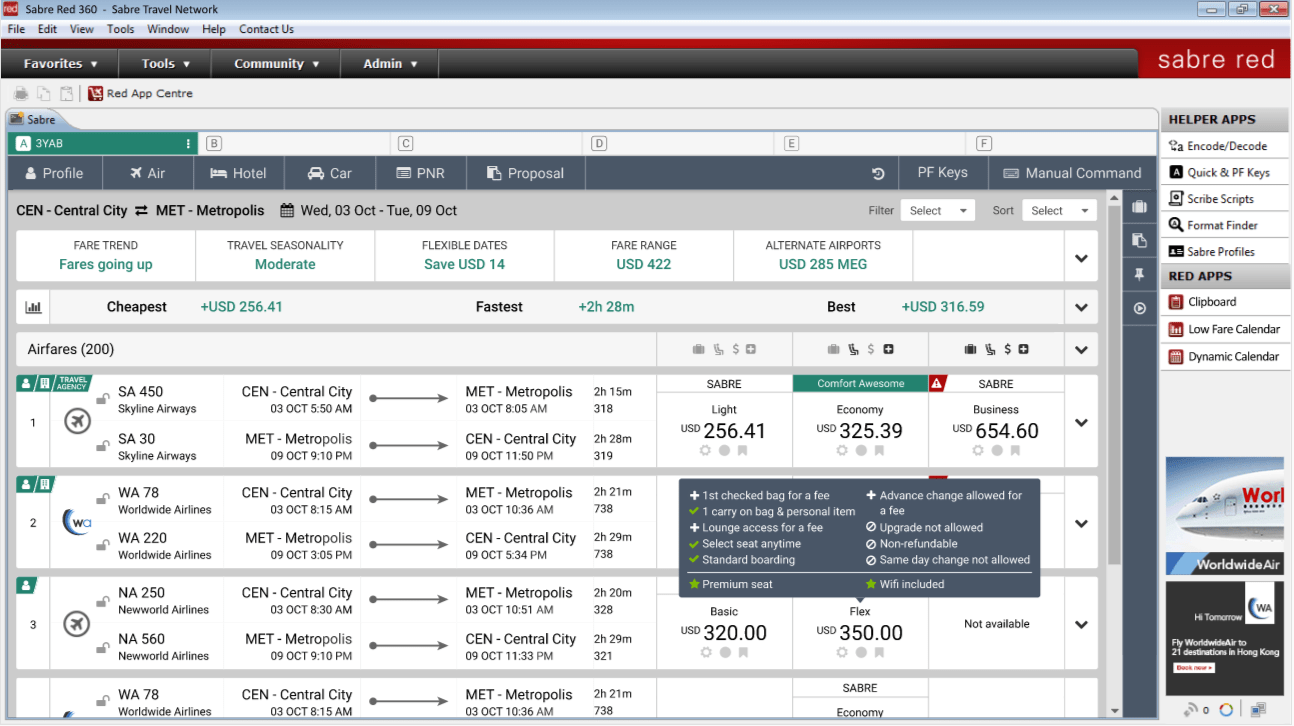Click the documents icon in the side strip
The width and height of the screenshot is (1294, 726).
1139,240
